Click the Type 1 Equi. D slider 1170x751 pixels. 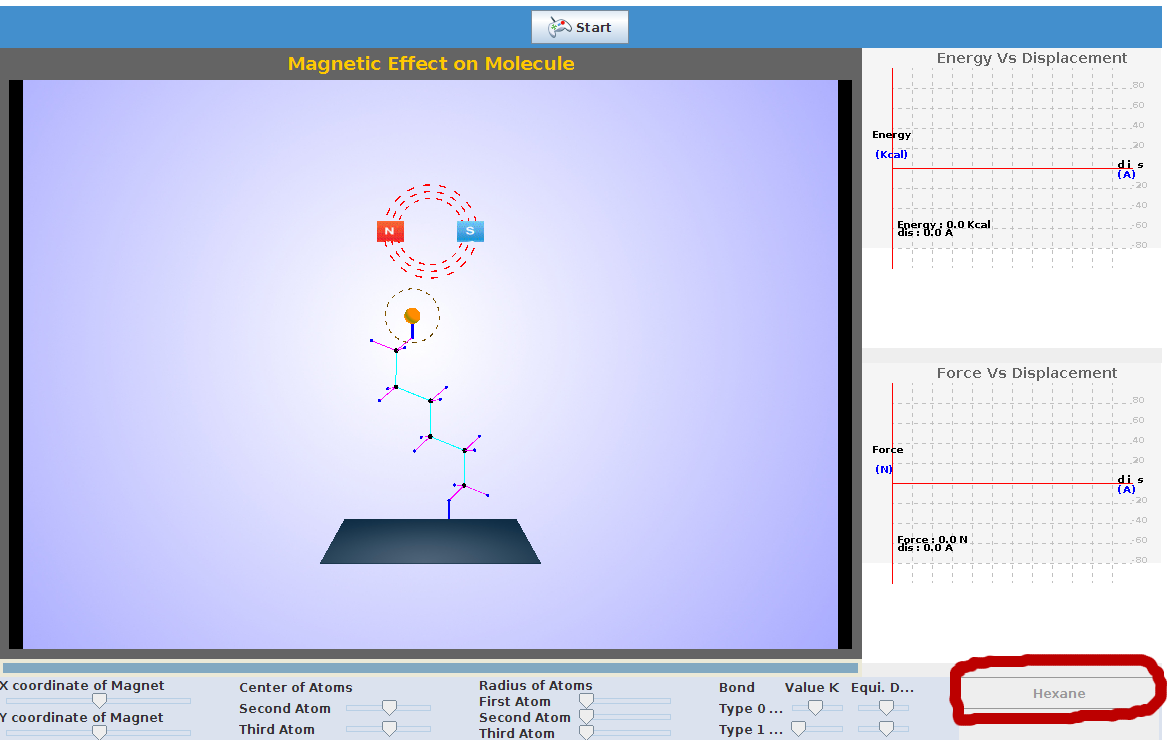point(886,729)
